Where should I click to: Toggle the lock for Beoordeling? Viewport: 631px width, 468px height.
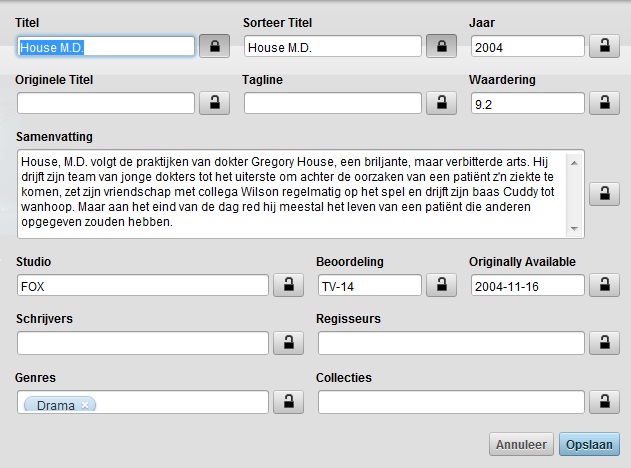click(441, 285)
